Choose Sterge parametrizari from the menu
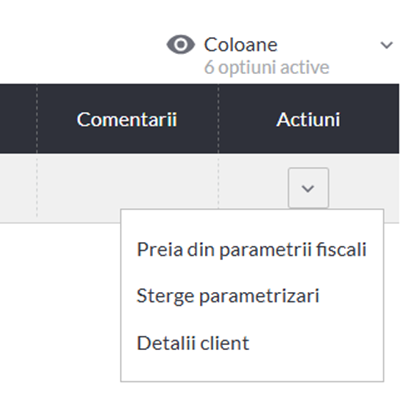Screen dimensions: 413x396 228,296
